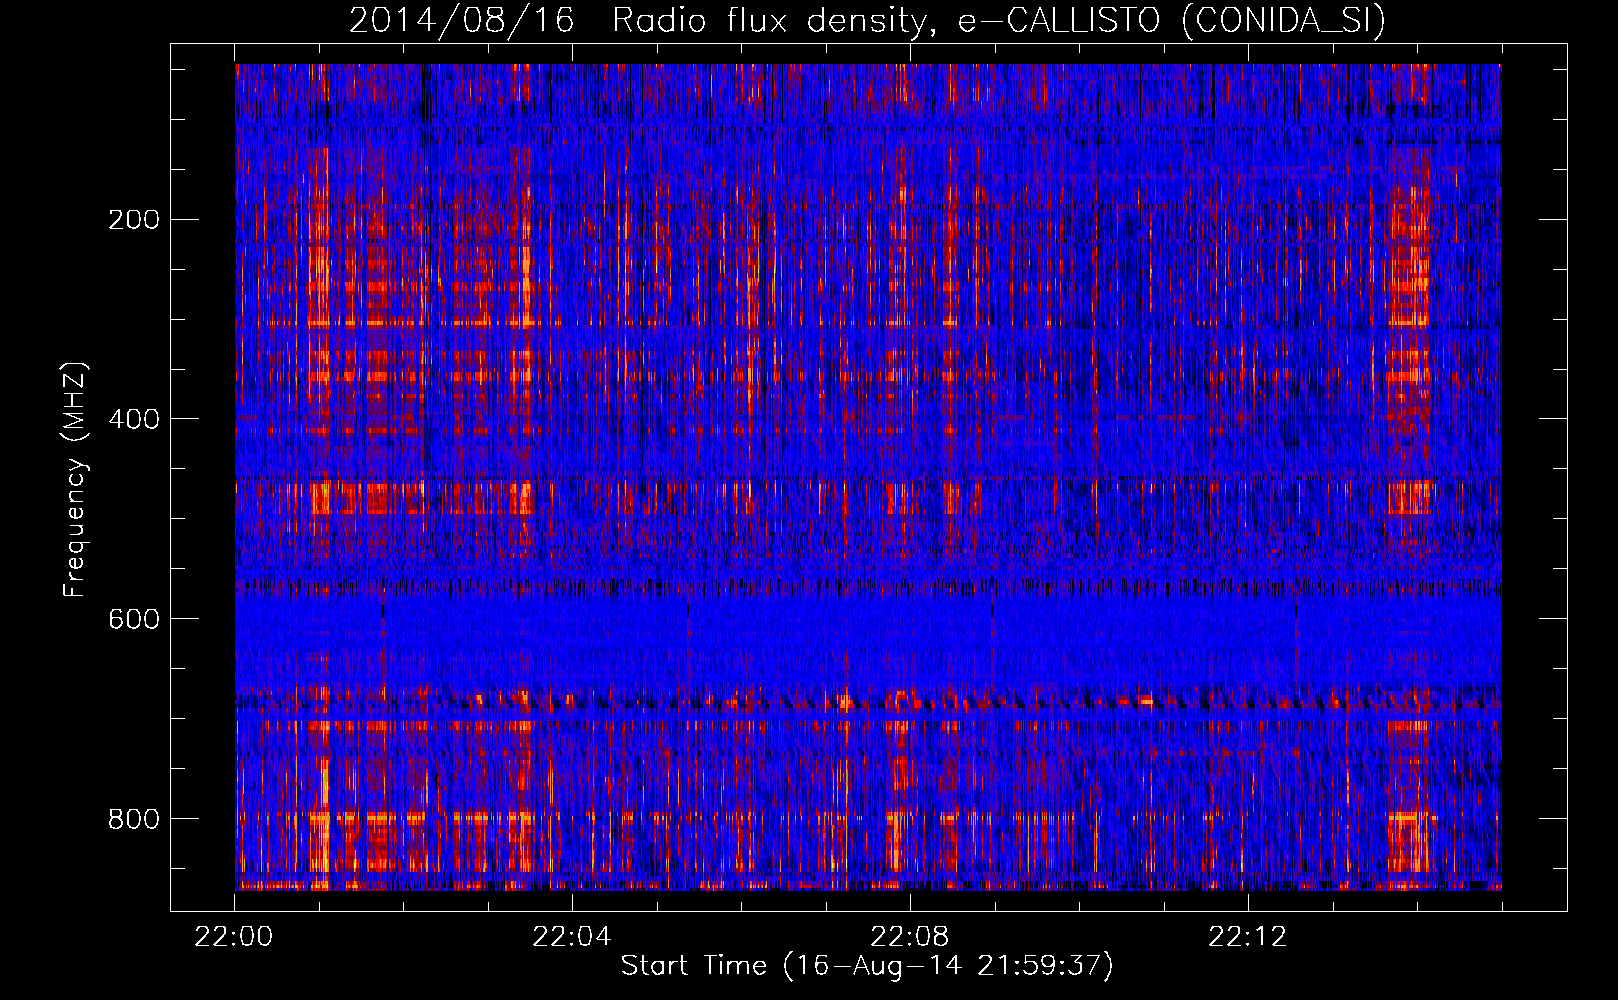
Task: Click the 'Frequency (MHZ)' axis label
Action: [x=75, y=479]
